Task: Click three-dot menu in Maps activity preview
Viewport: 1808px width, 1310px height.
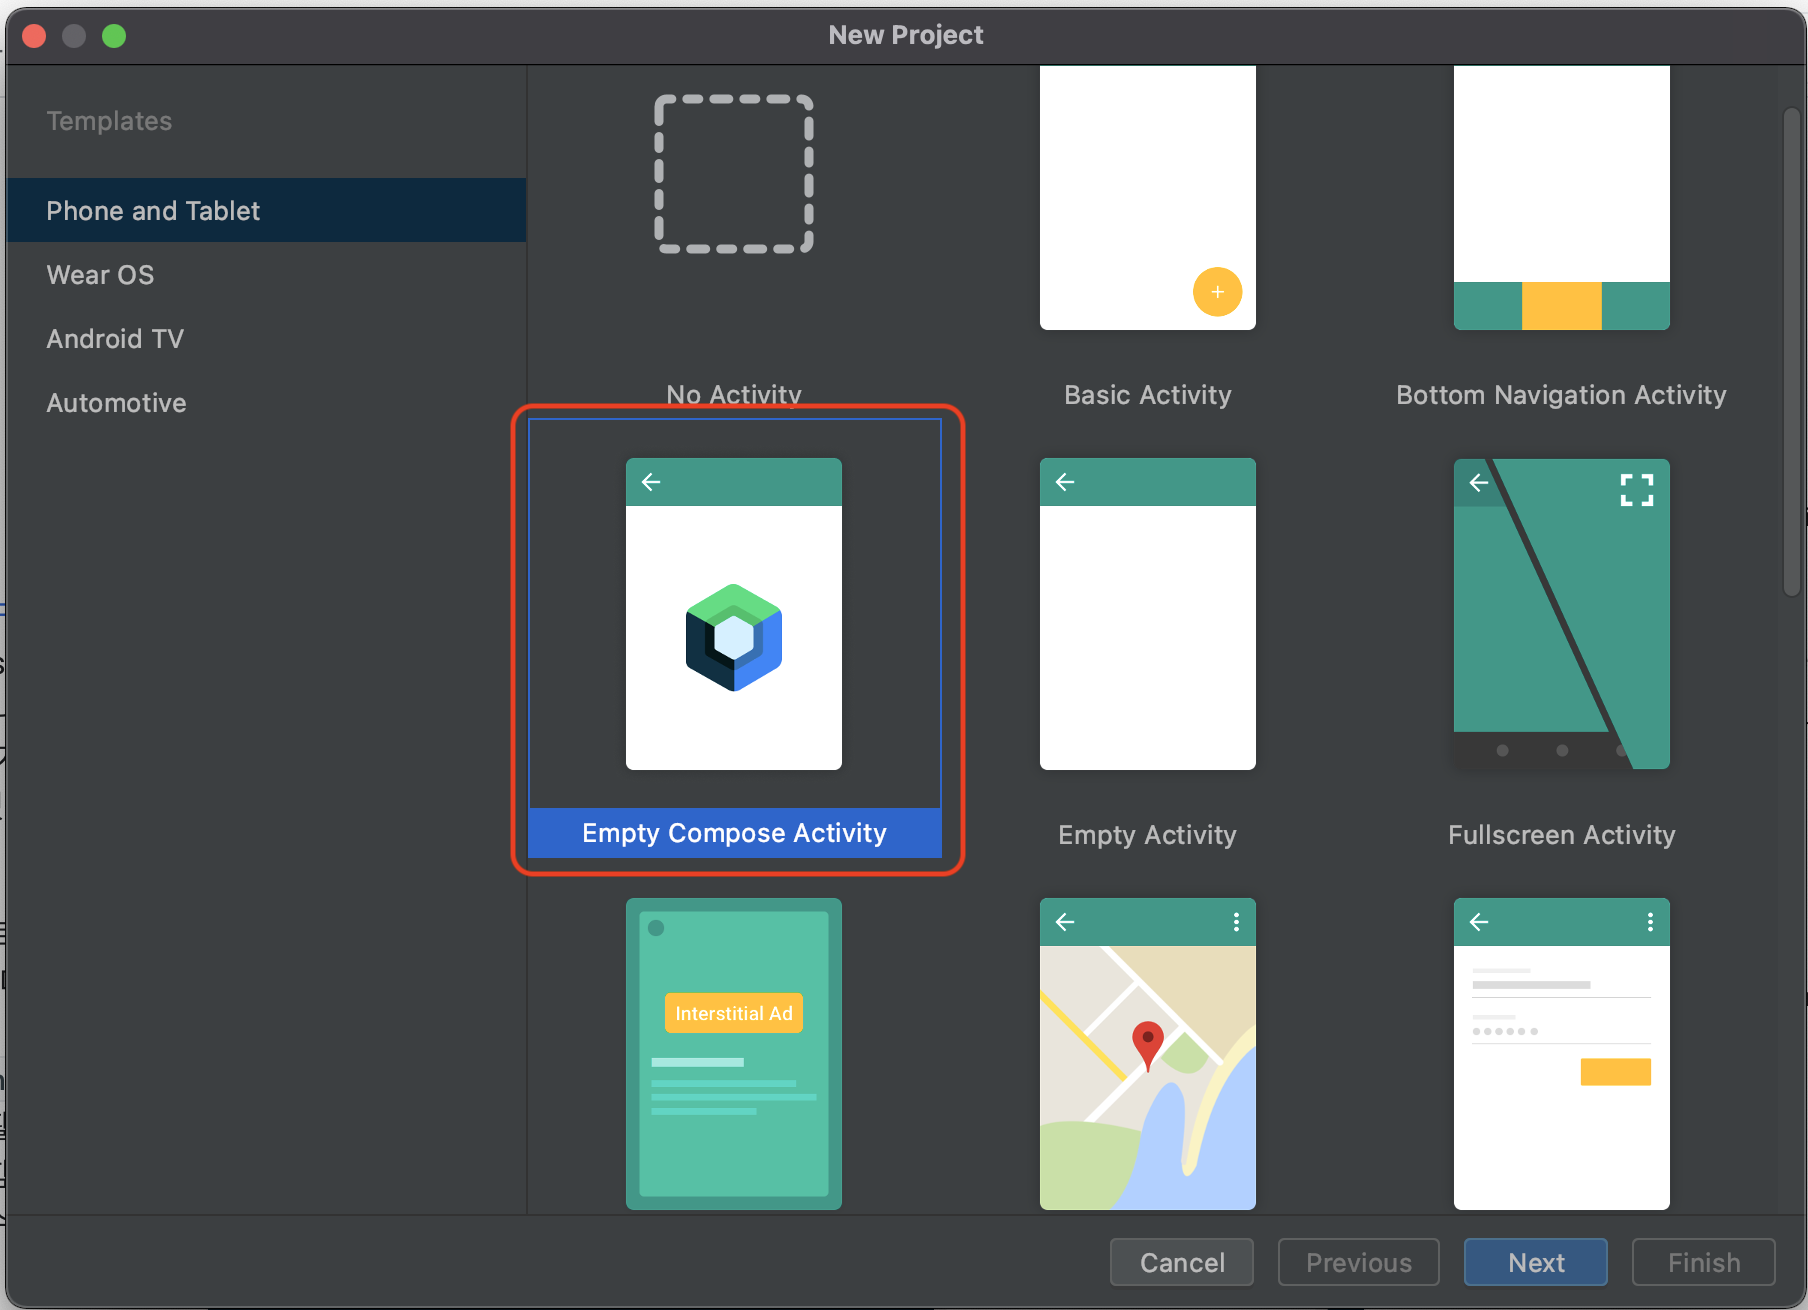Action: (x=1237, y=922)
